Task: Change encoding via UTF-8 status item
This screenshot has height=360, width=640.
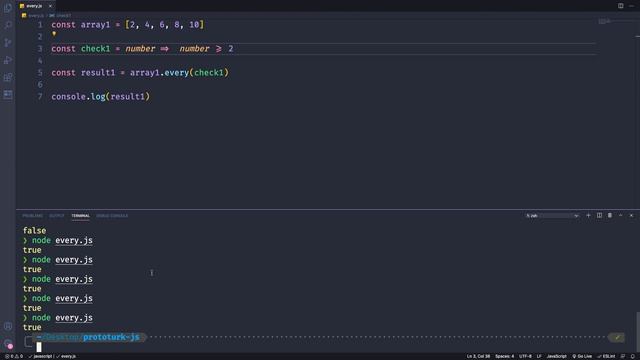Action: click(x=525, y=356)
